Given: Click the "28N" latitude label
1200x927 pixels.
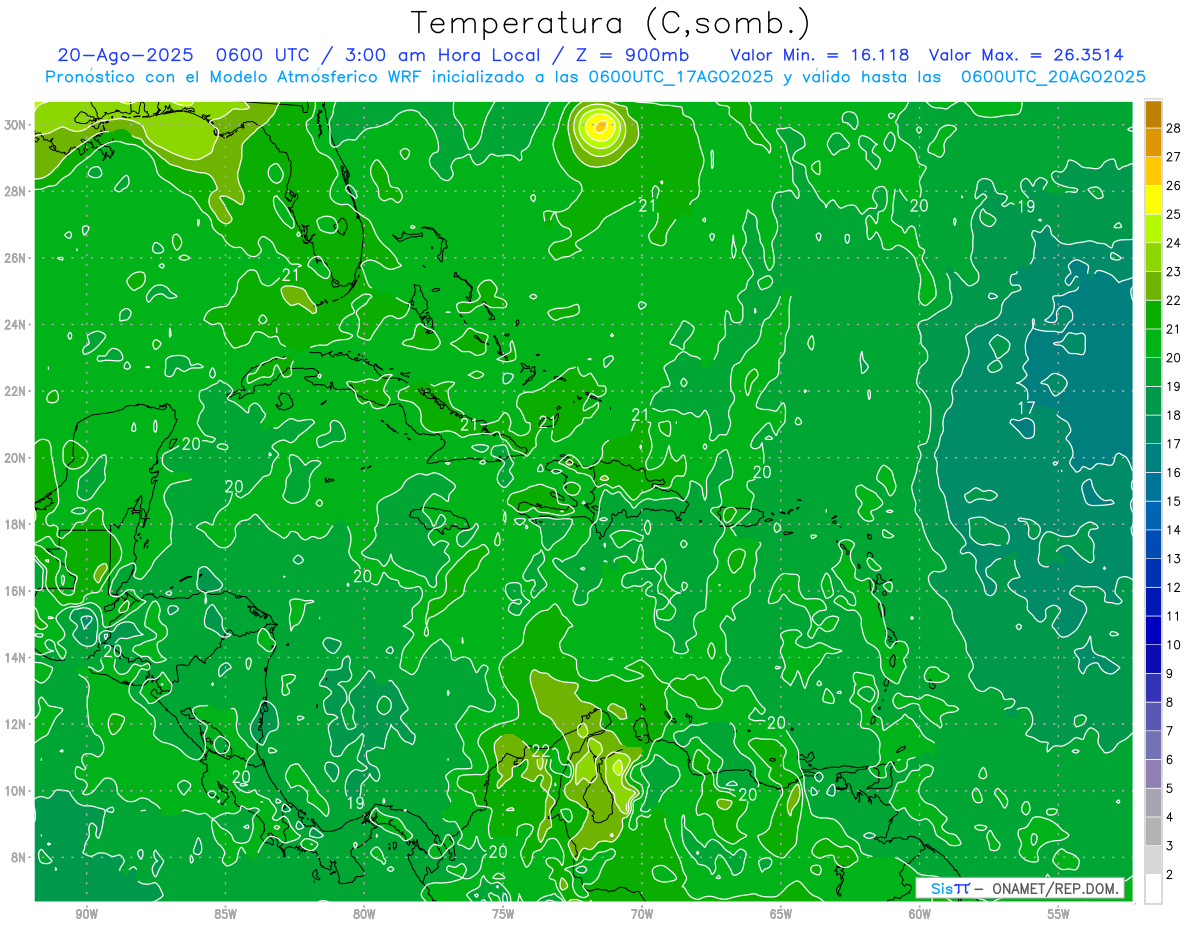Looking at the screenshot, I should (x=17, y=191).
